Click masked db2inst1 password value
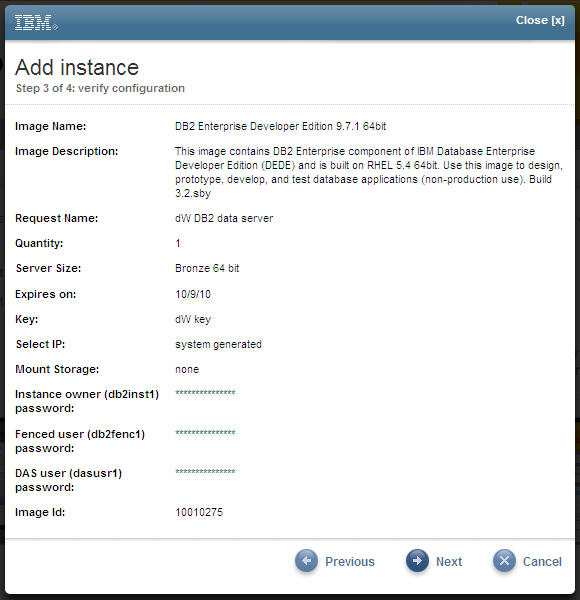Viewport: 580px width, 600px height. (x=205, y=393)
